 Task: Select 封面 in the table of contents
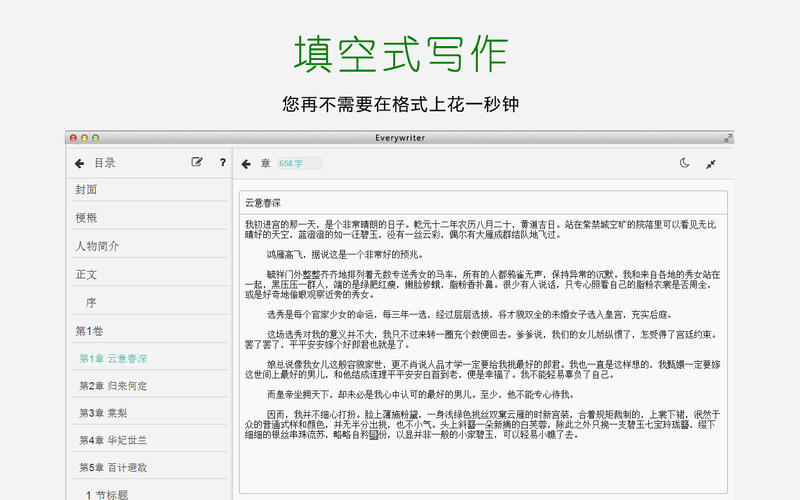[149, 190]
